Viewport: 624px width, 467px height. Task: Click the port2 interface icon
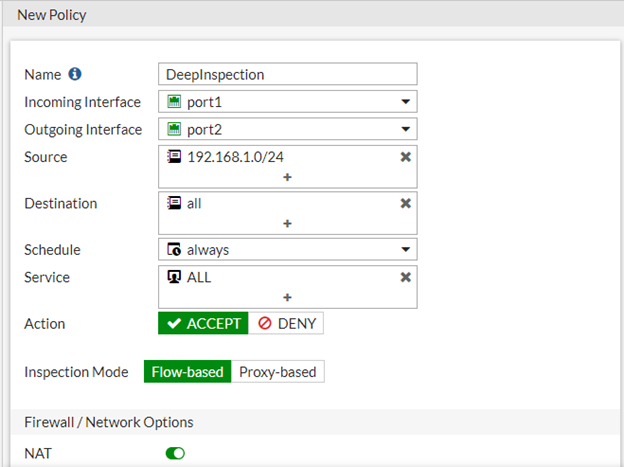tap(173, 130)
